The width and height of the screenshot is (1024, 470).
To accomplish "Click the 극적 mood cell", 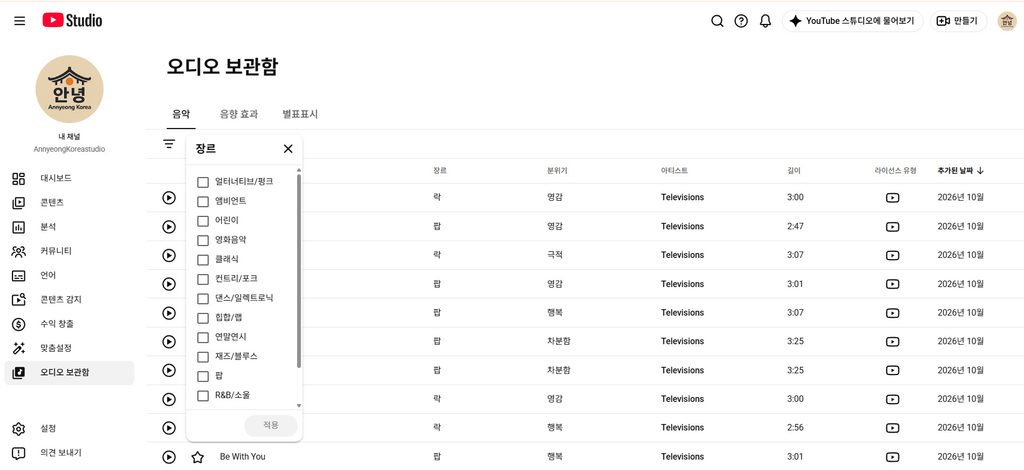I will click(554, 255).
